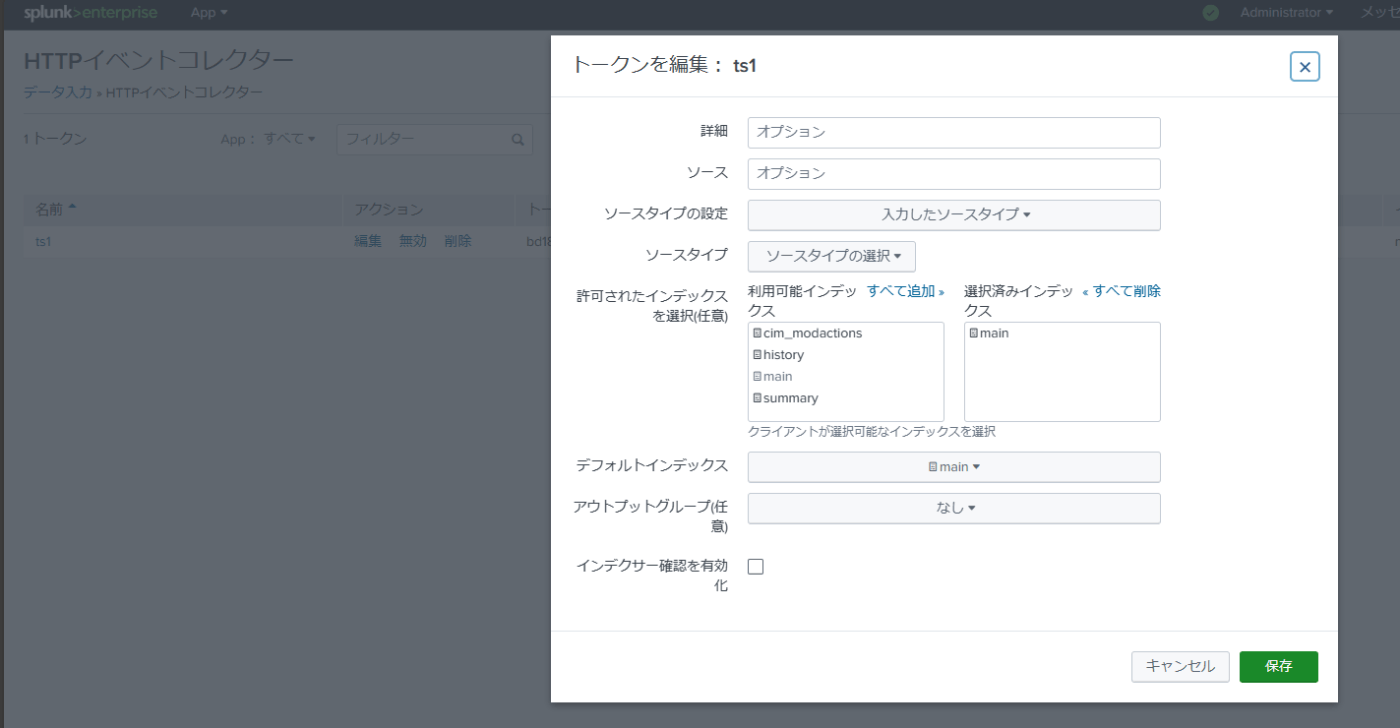Click the splunk>enterprise logo
The image size is (1400, 728).
click(x=90, y=13)
